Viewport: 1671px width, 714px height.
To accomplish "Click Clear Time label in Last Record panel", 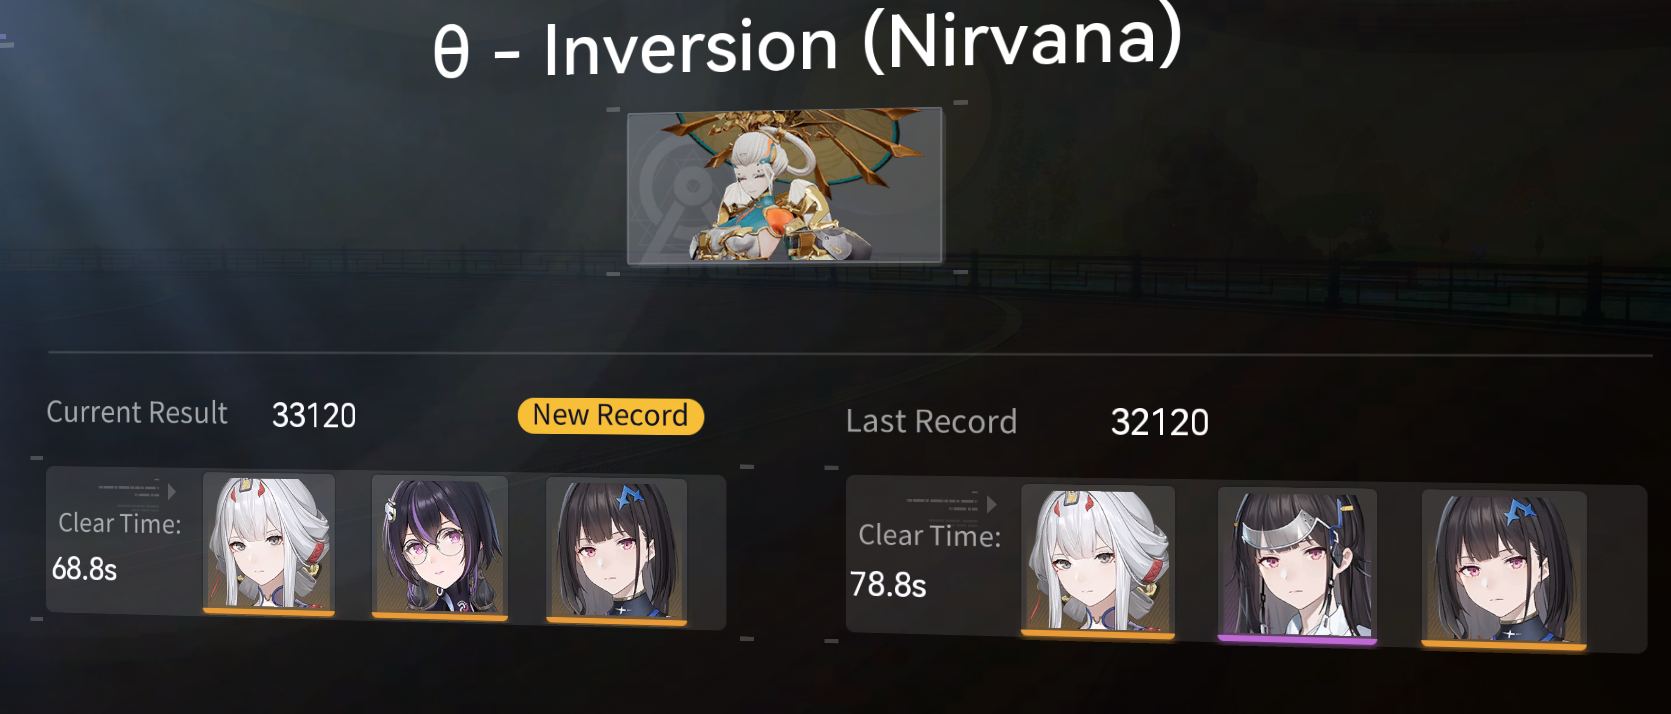I will click(930, 536).
